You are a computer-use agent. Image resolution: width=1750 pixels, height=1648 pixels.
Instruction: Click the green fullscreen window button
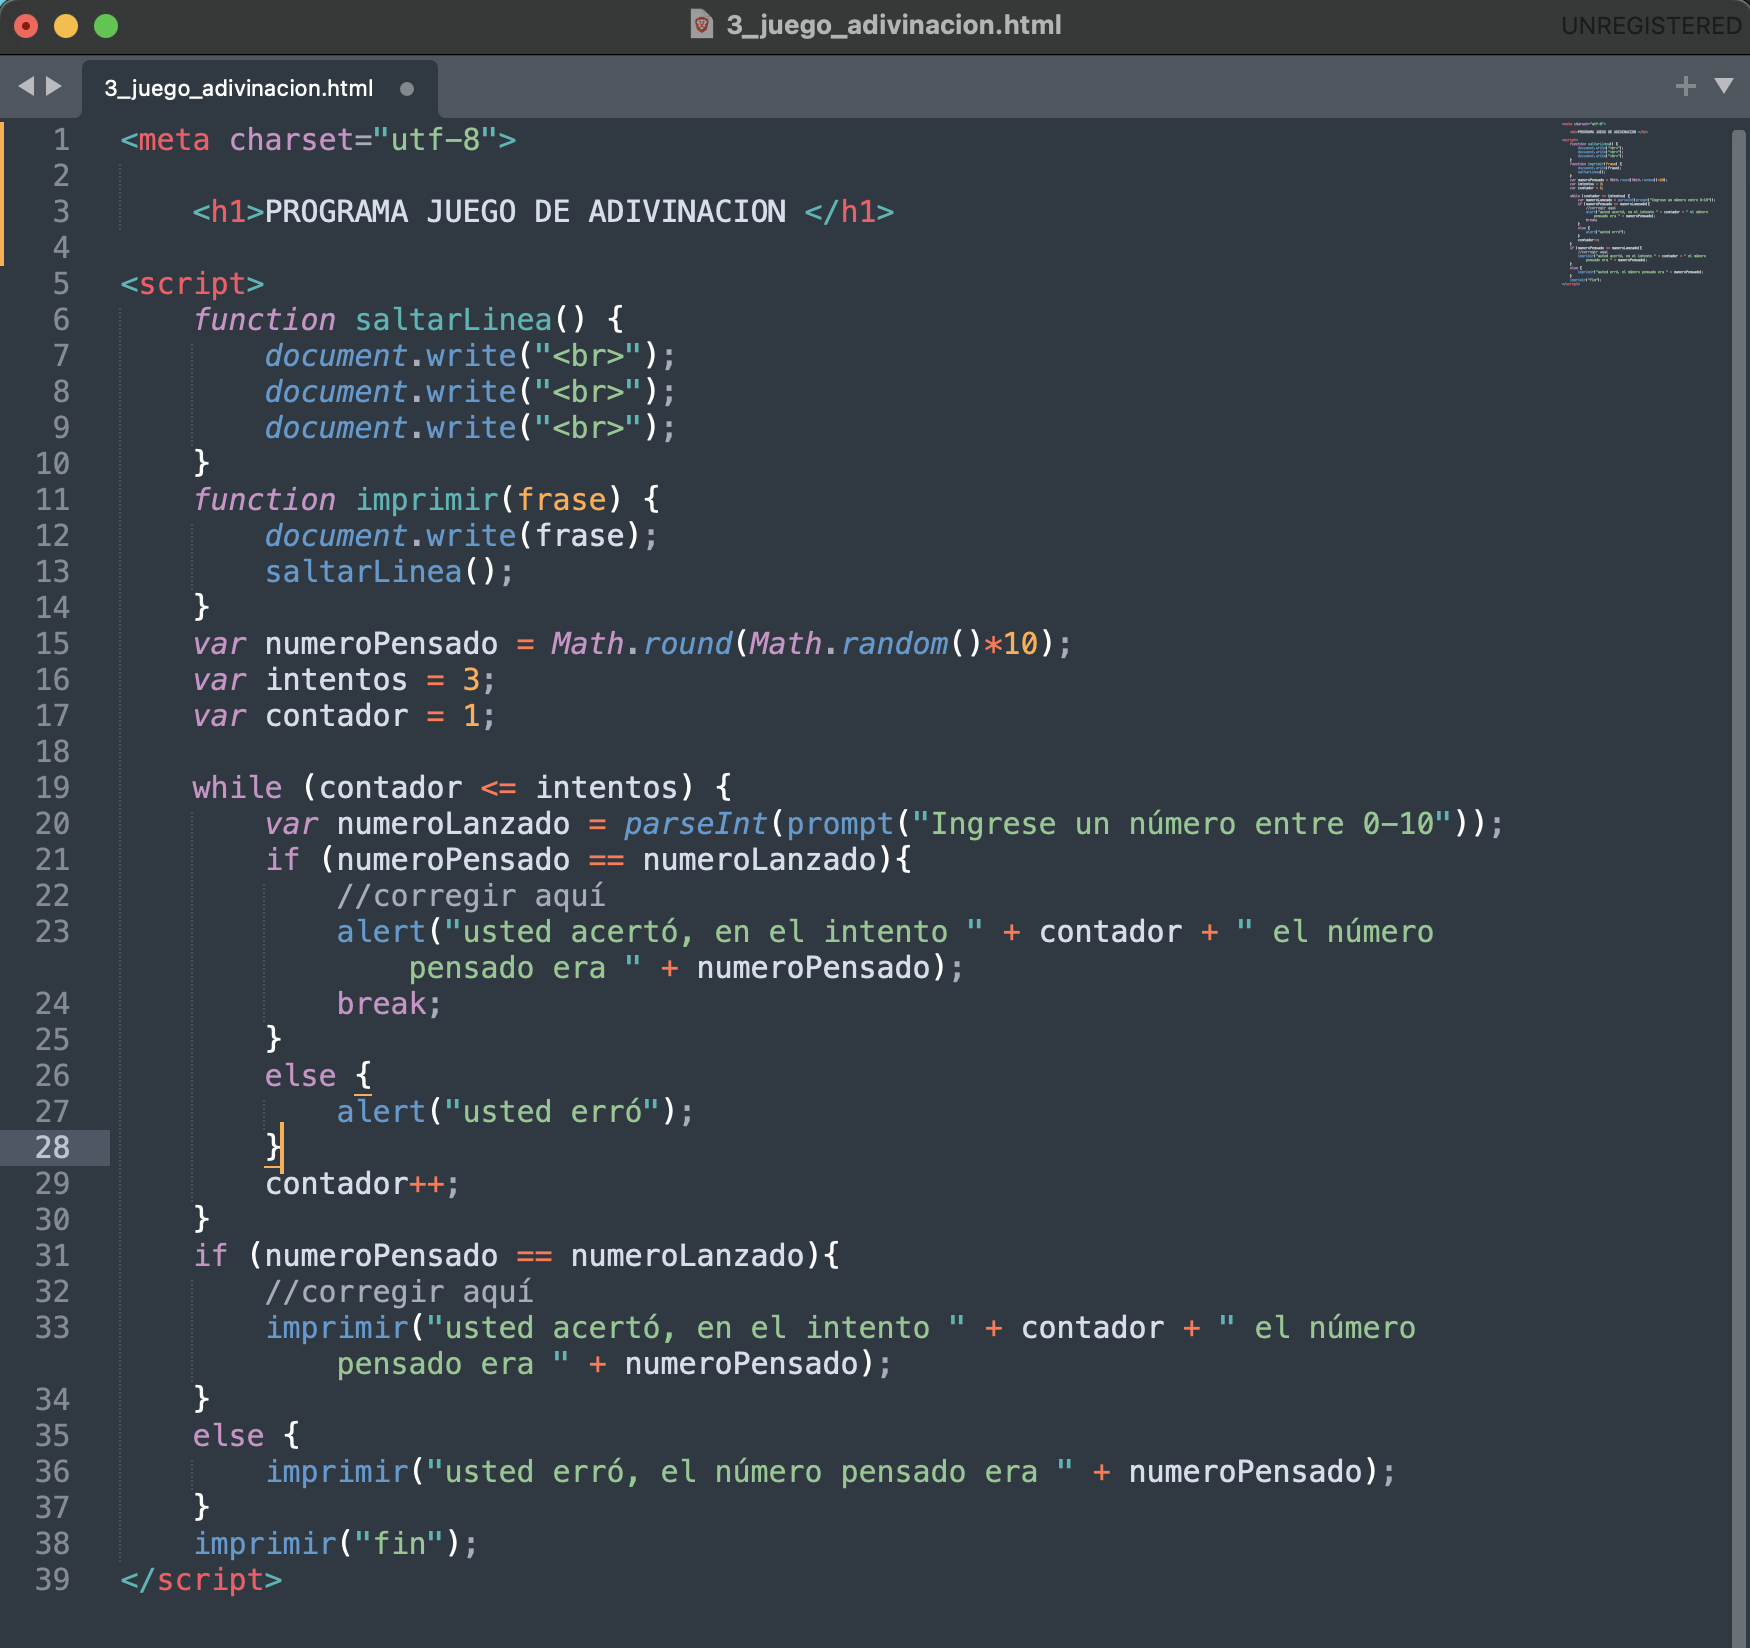[x=106, y=26]
